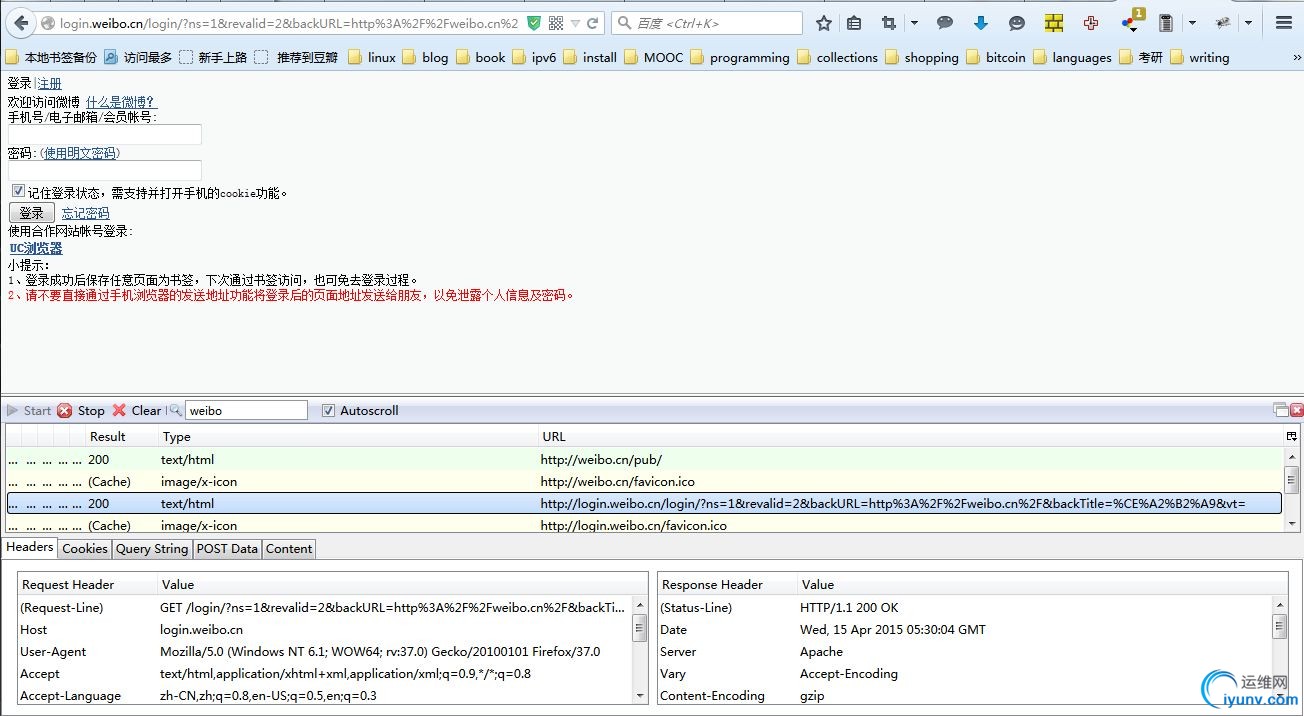
Task: Click the yellow brick wall firewall icon
Action: click(x=1054, y=23)
